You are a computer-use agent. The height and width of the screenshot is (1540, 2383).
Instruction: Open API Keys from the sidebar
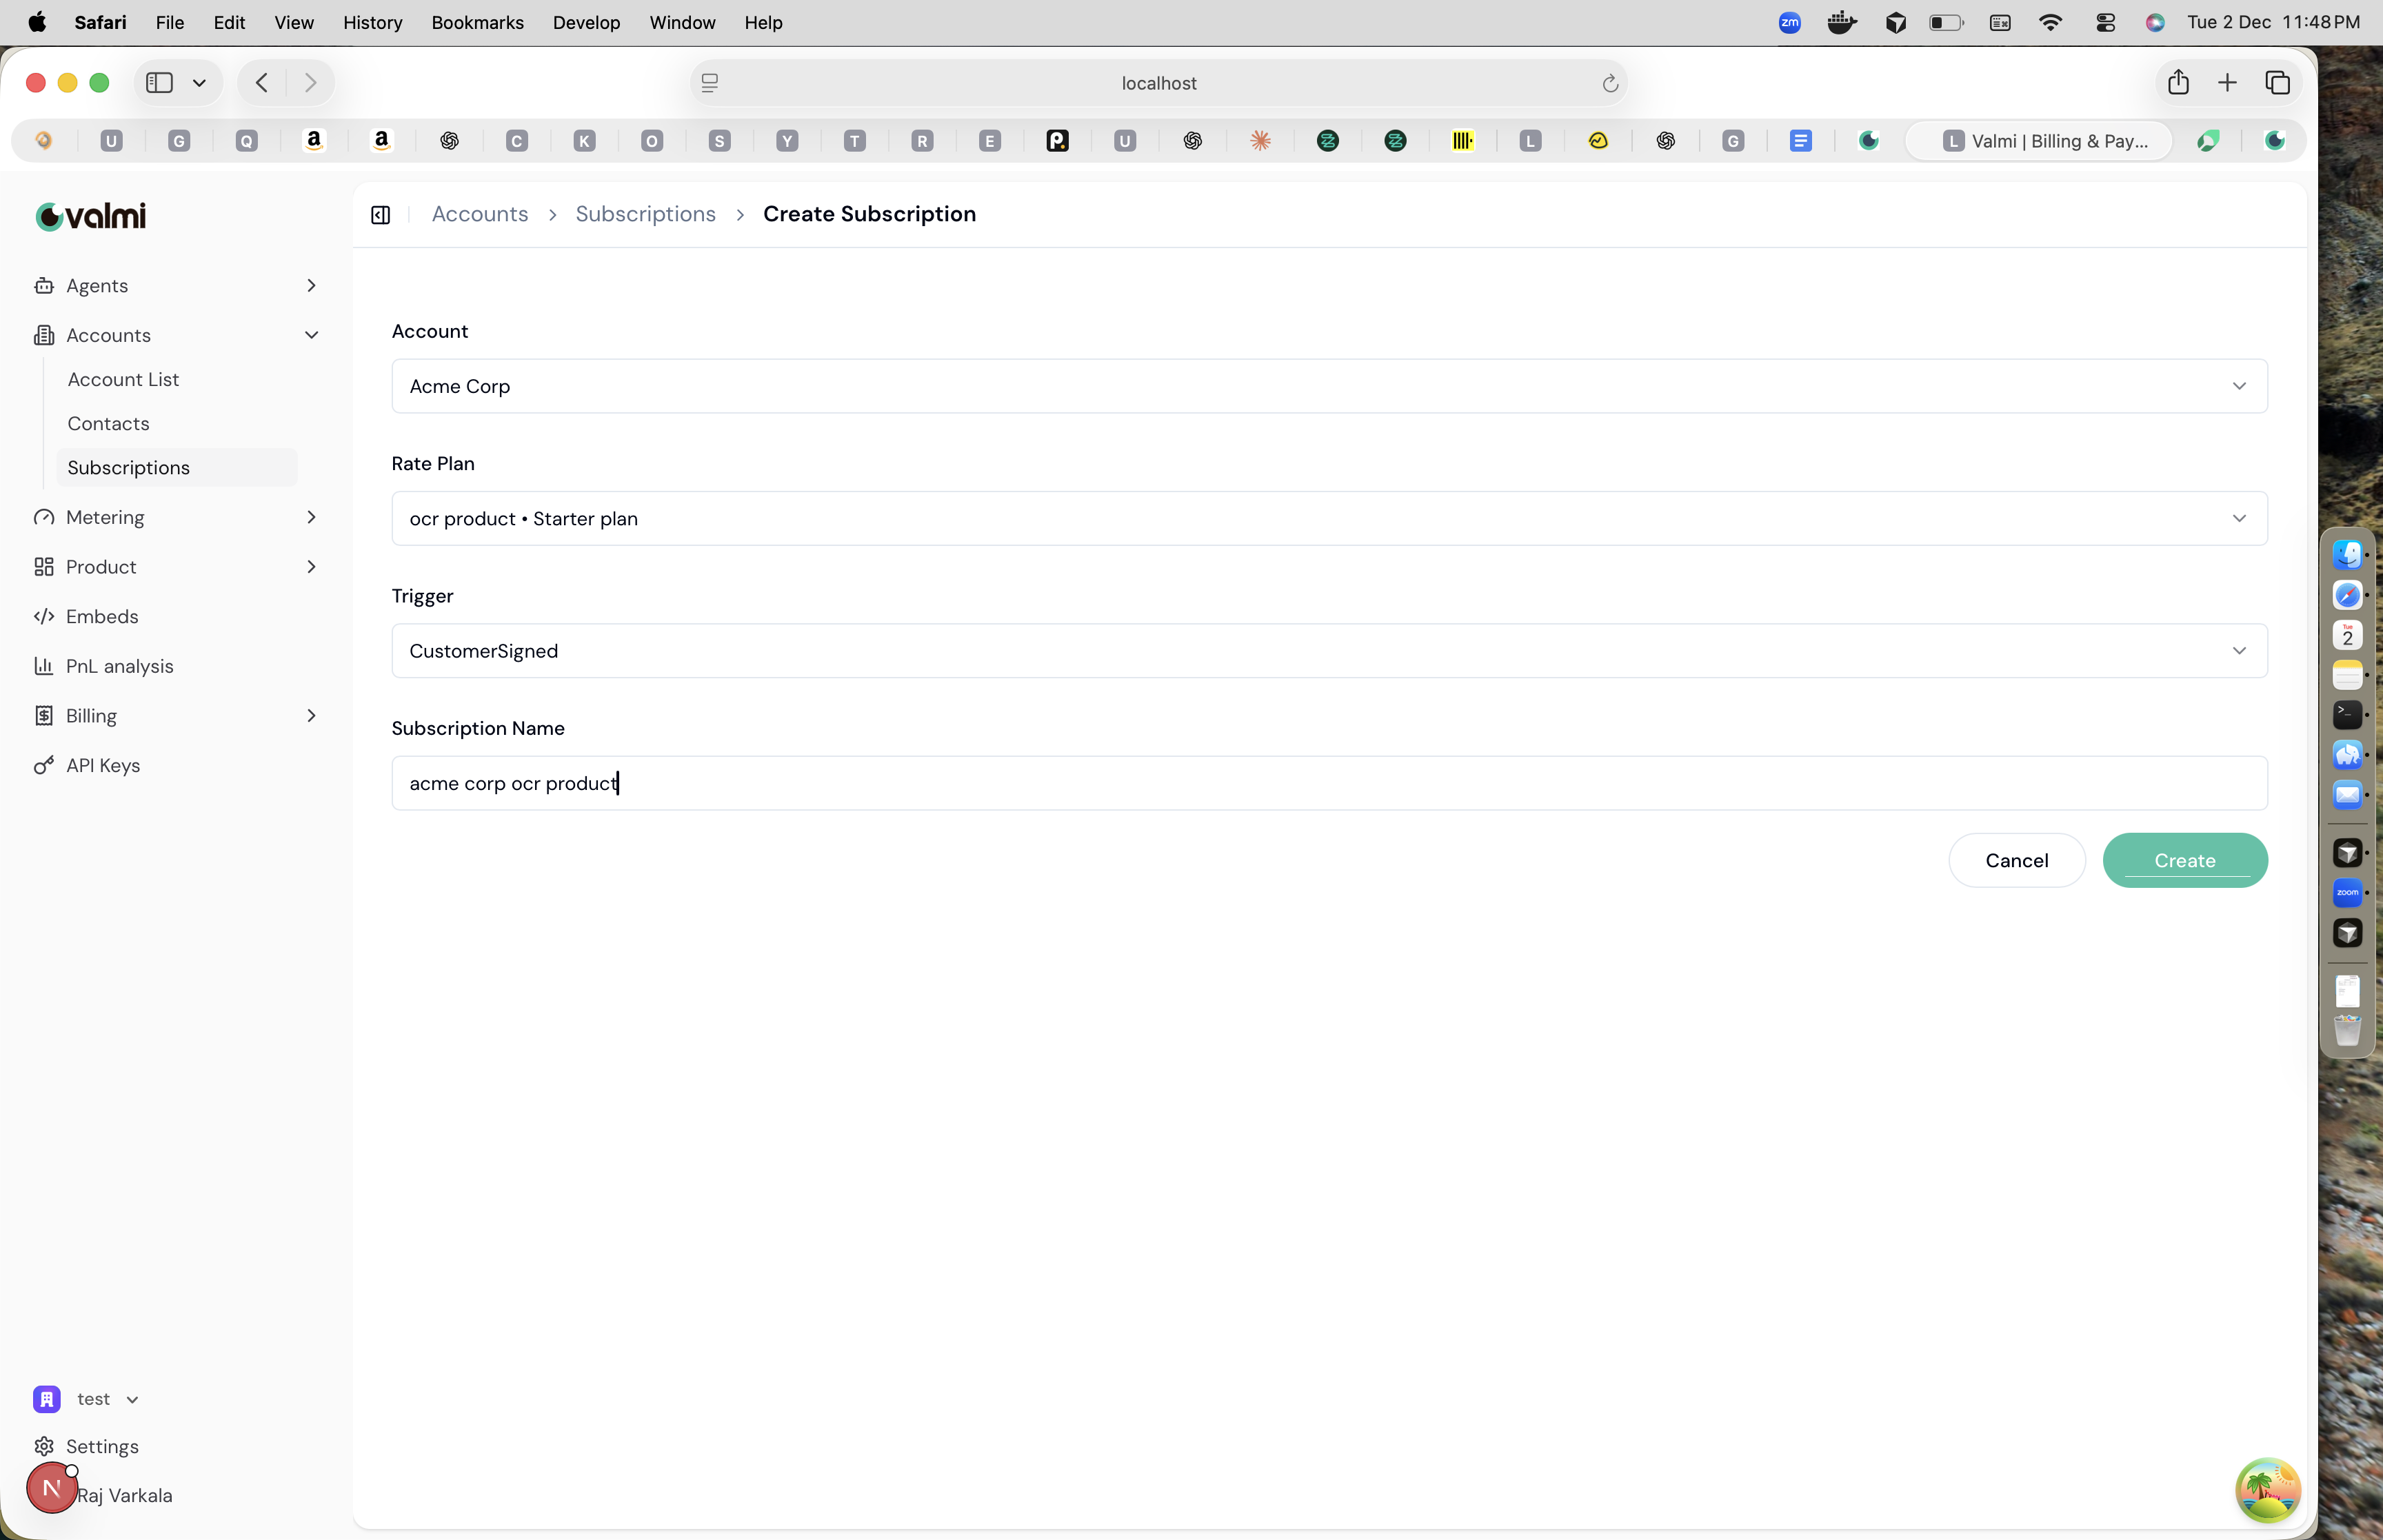coord(102,765)
